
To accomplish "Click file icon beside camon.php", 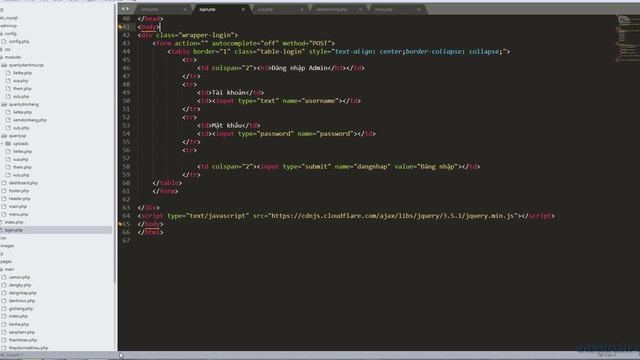I will (4, 277).
